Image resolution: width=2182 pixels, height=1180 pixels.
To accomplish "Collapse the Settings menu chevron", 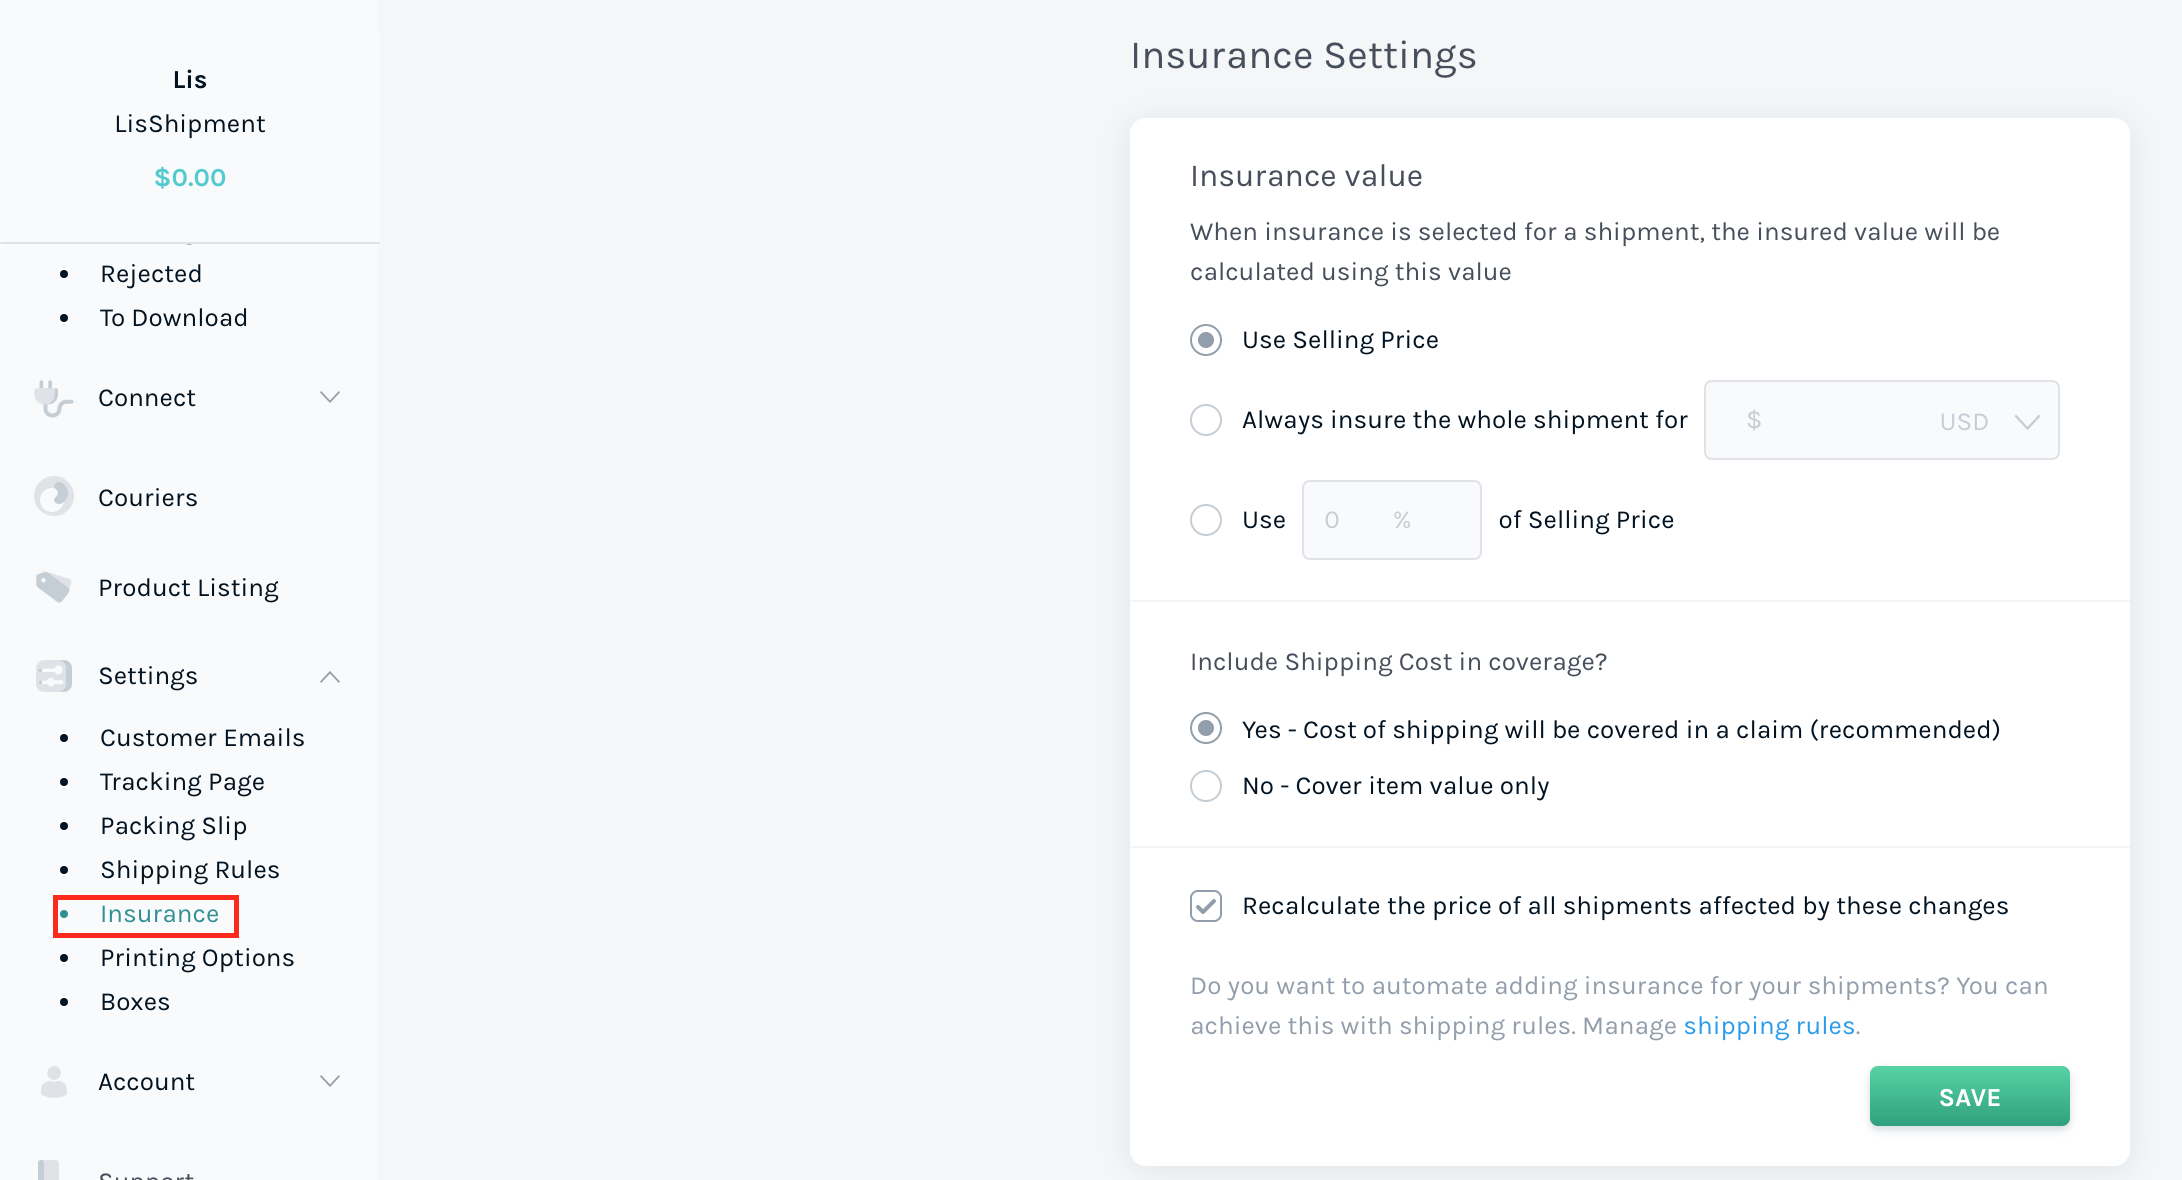I will (330, 677).
